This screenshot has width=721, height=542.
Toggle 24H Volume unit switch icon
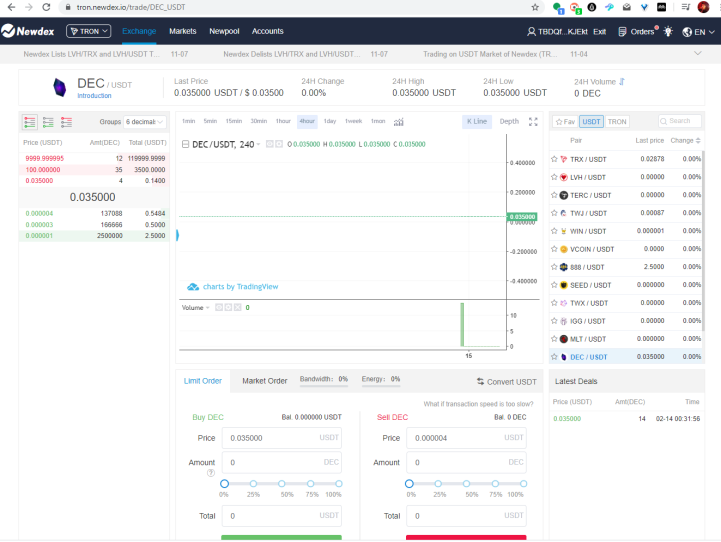point(622,81)
